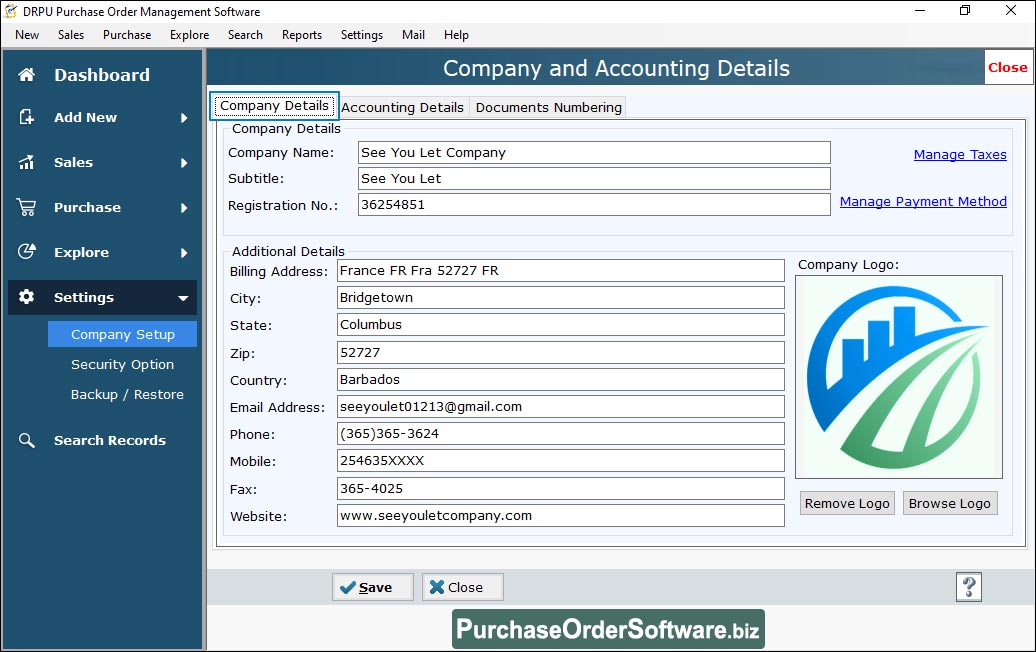Expand the Explore submenu arrow
This screenshot has height=652, width=1036.
tap(184, 252)
